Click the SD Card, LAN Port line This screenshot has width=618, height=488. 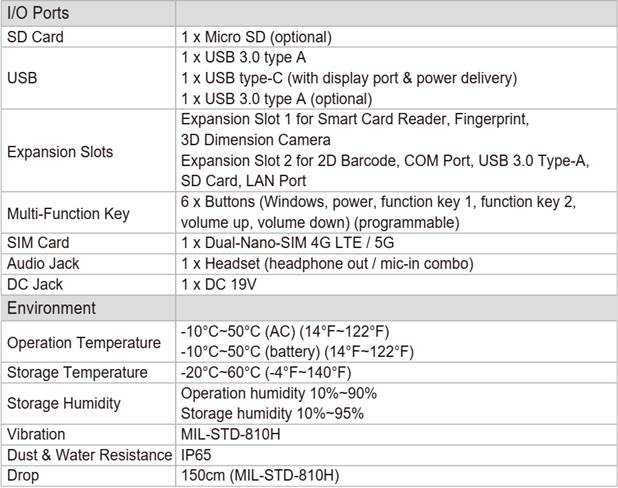click(244, 181)
